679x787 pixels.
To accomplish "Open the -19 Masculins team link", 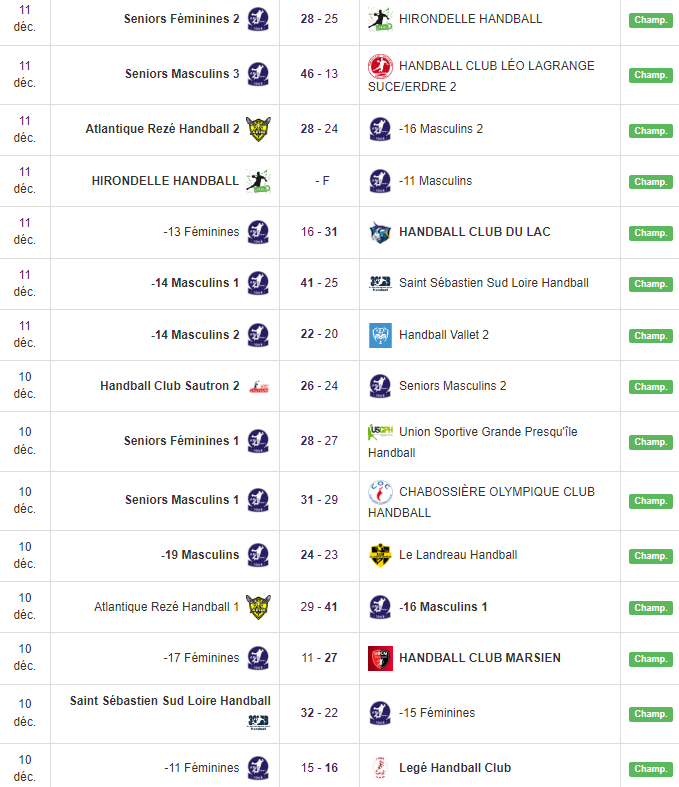I will click(200, 555).
